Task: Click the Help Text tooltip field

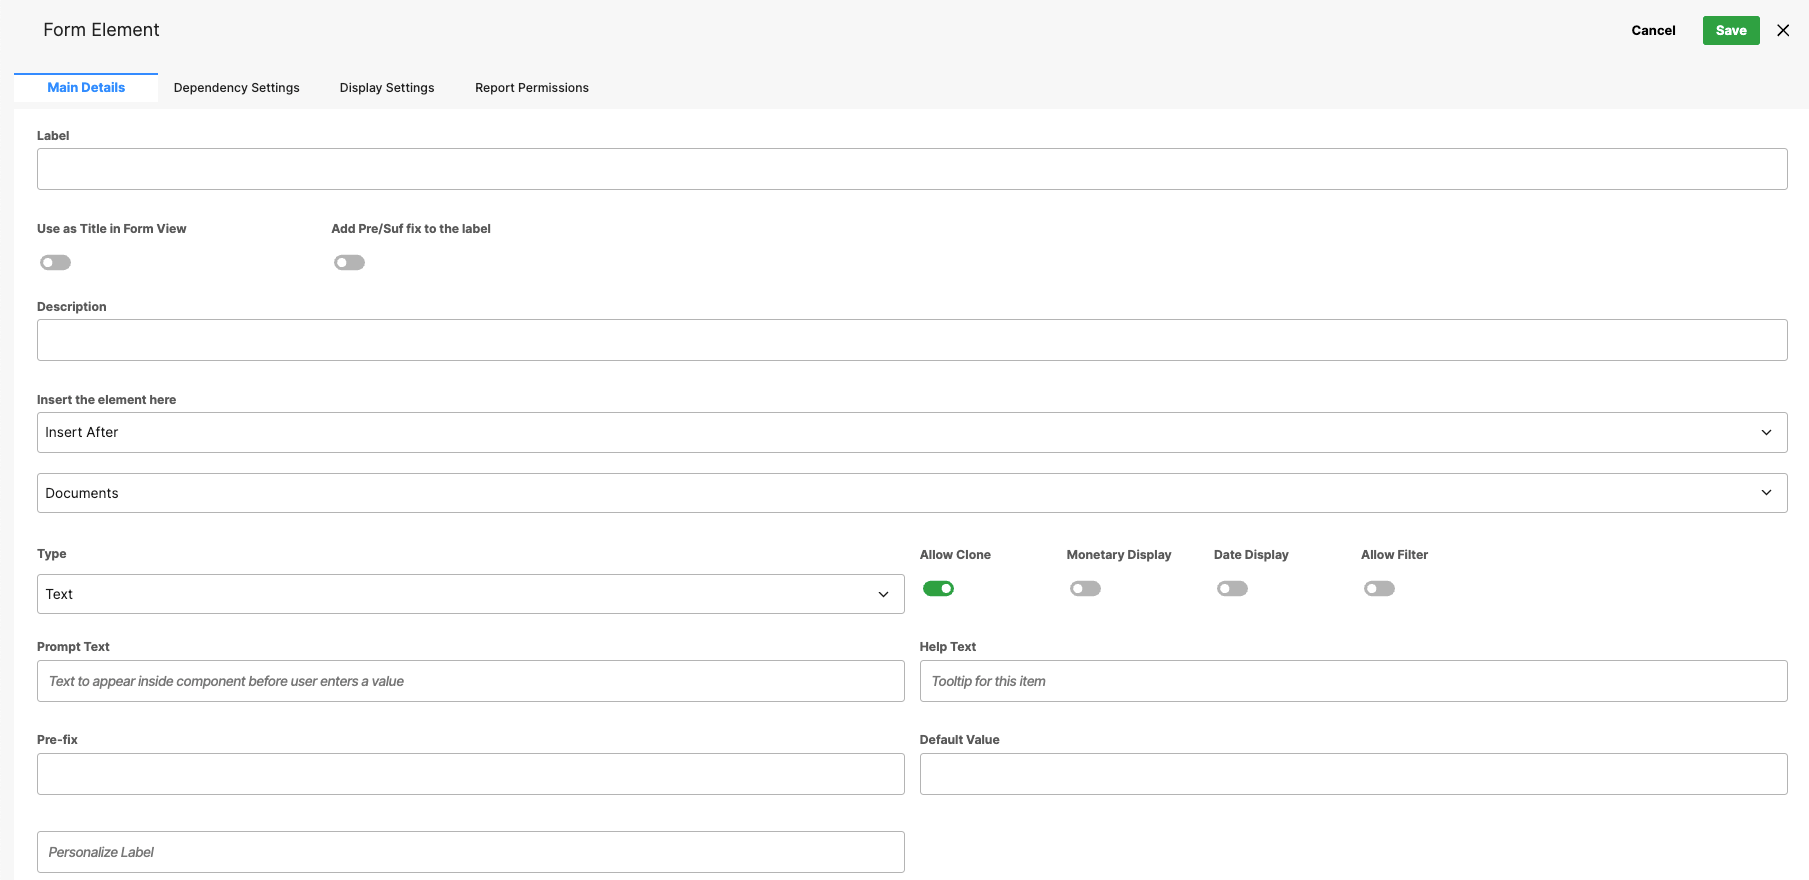Action: 1354,681
